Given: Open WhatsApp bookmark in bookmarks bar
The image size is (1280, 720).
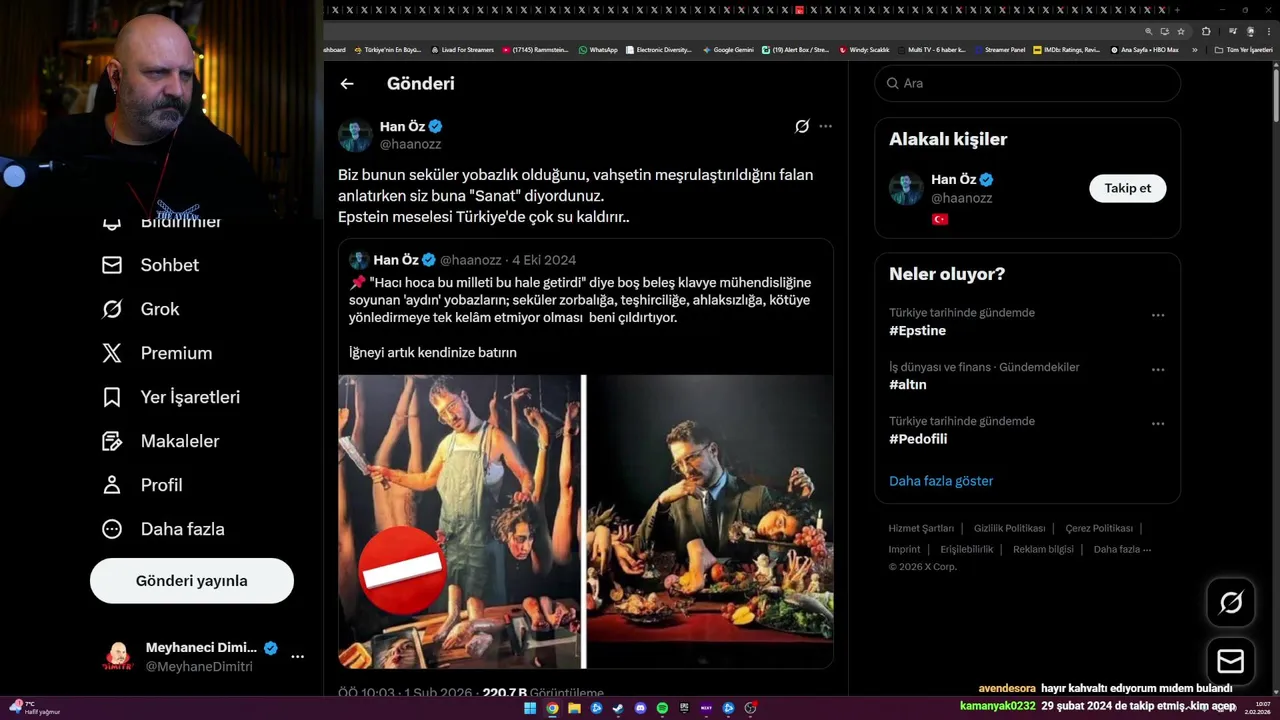Looking at the screenshot, I should click(598, 50).
